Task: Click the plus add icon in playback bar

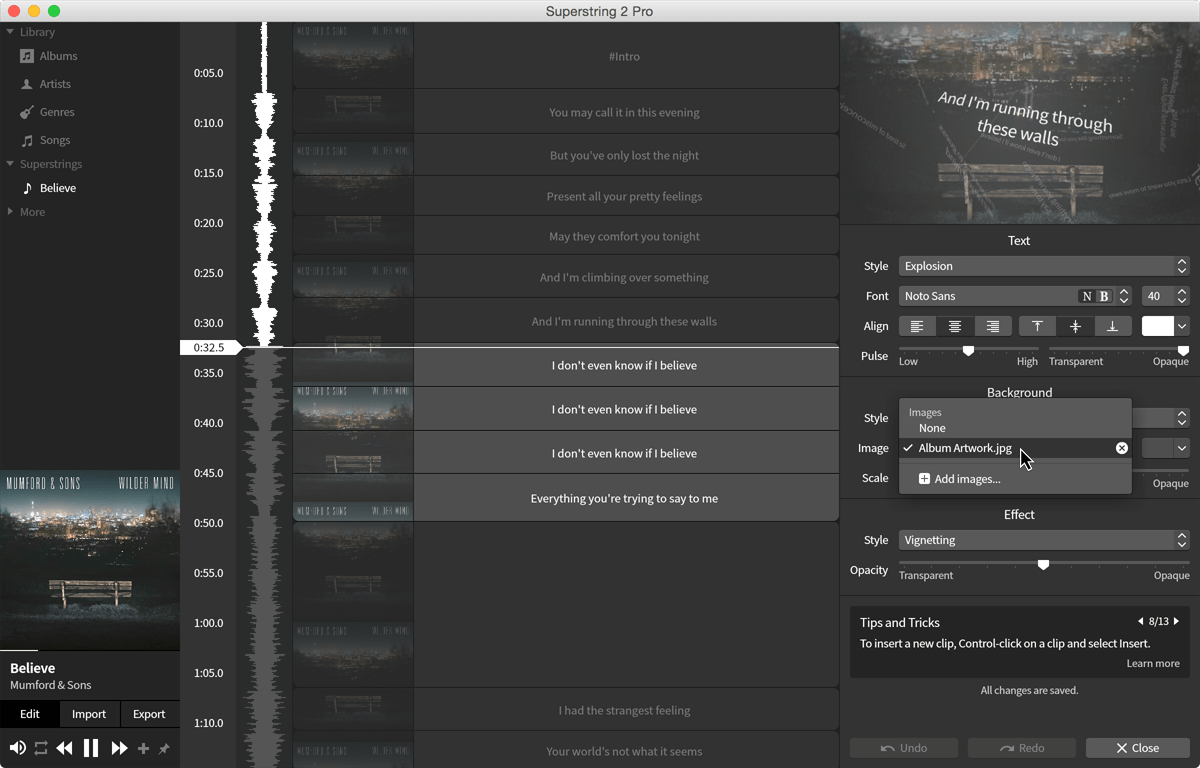Action: tap(143, 748)
